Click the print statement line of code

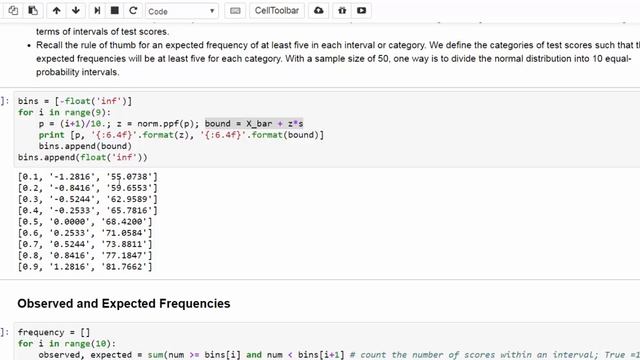pos(181,135)
